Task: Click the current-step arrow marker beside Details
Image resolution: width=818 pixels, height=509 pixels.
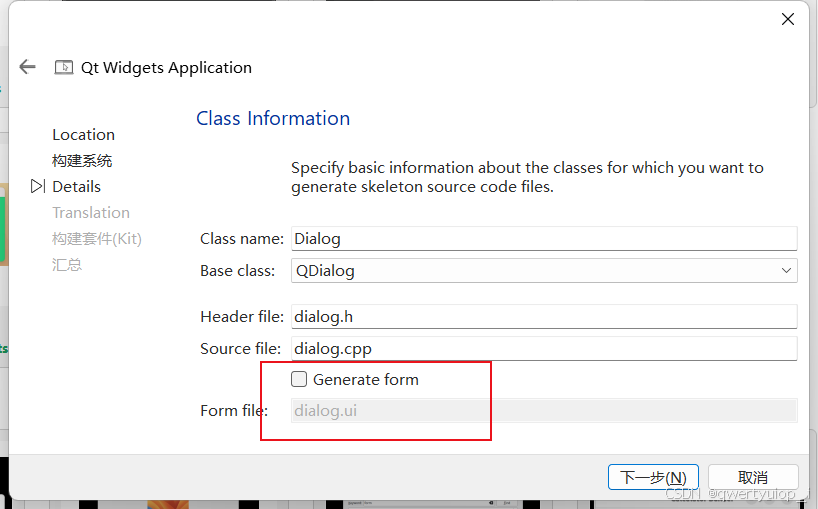Action: (38, 186)
